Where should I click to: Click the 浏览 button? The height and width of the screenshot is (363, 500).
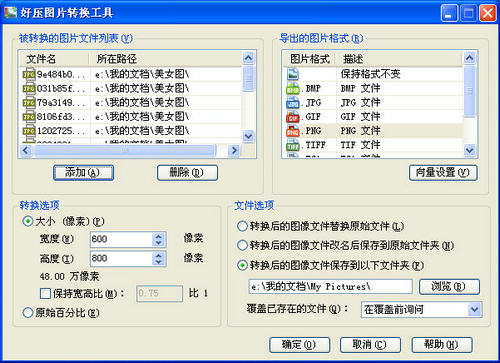(x=449, y=287)
